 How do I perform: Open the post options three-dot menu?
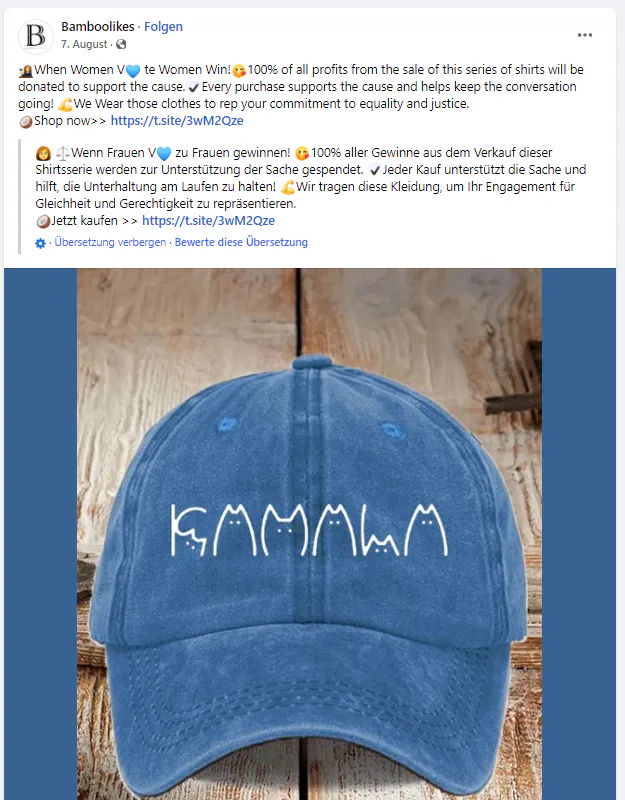tap(585, 35)
